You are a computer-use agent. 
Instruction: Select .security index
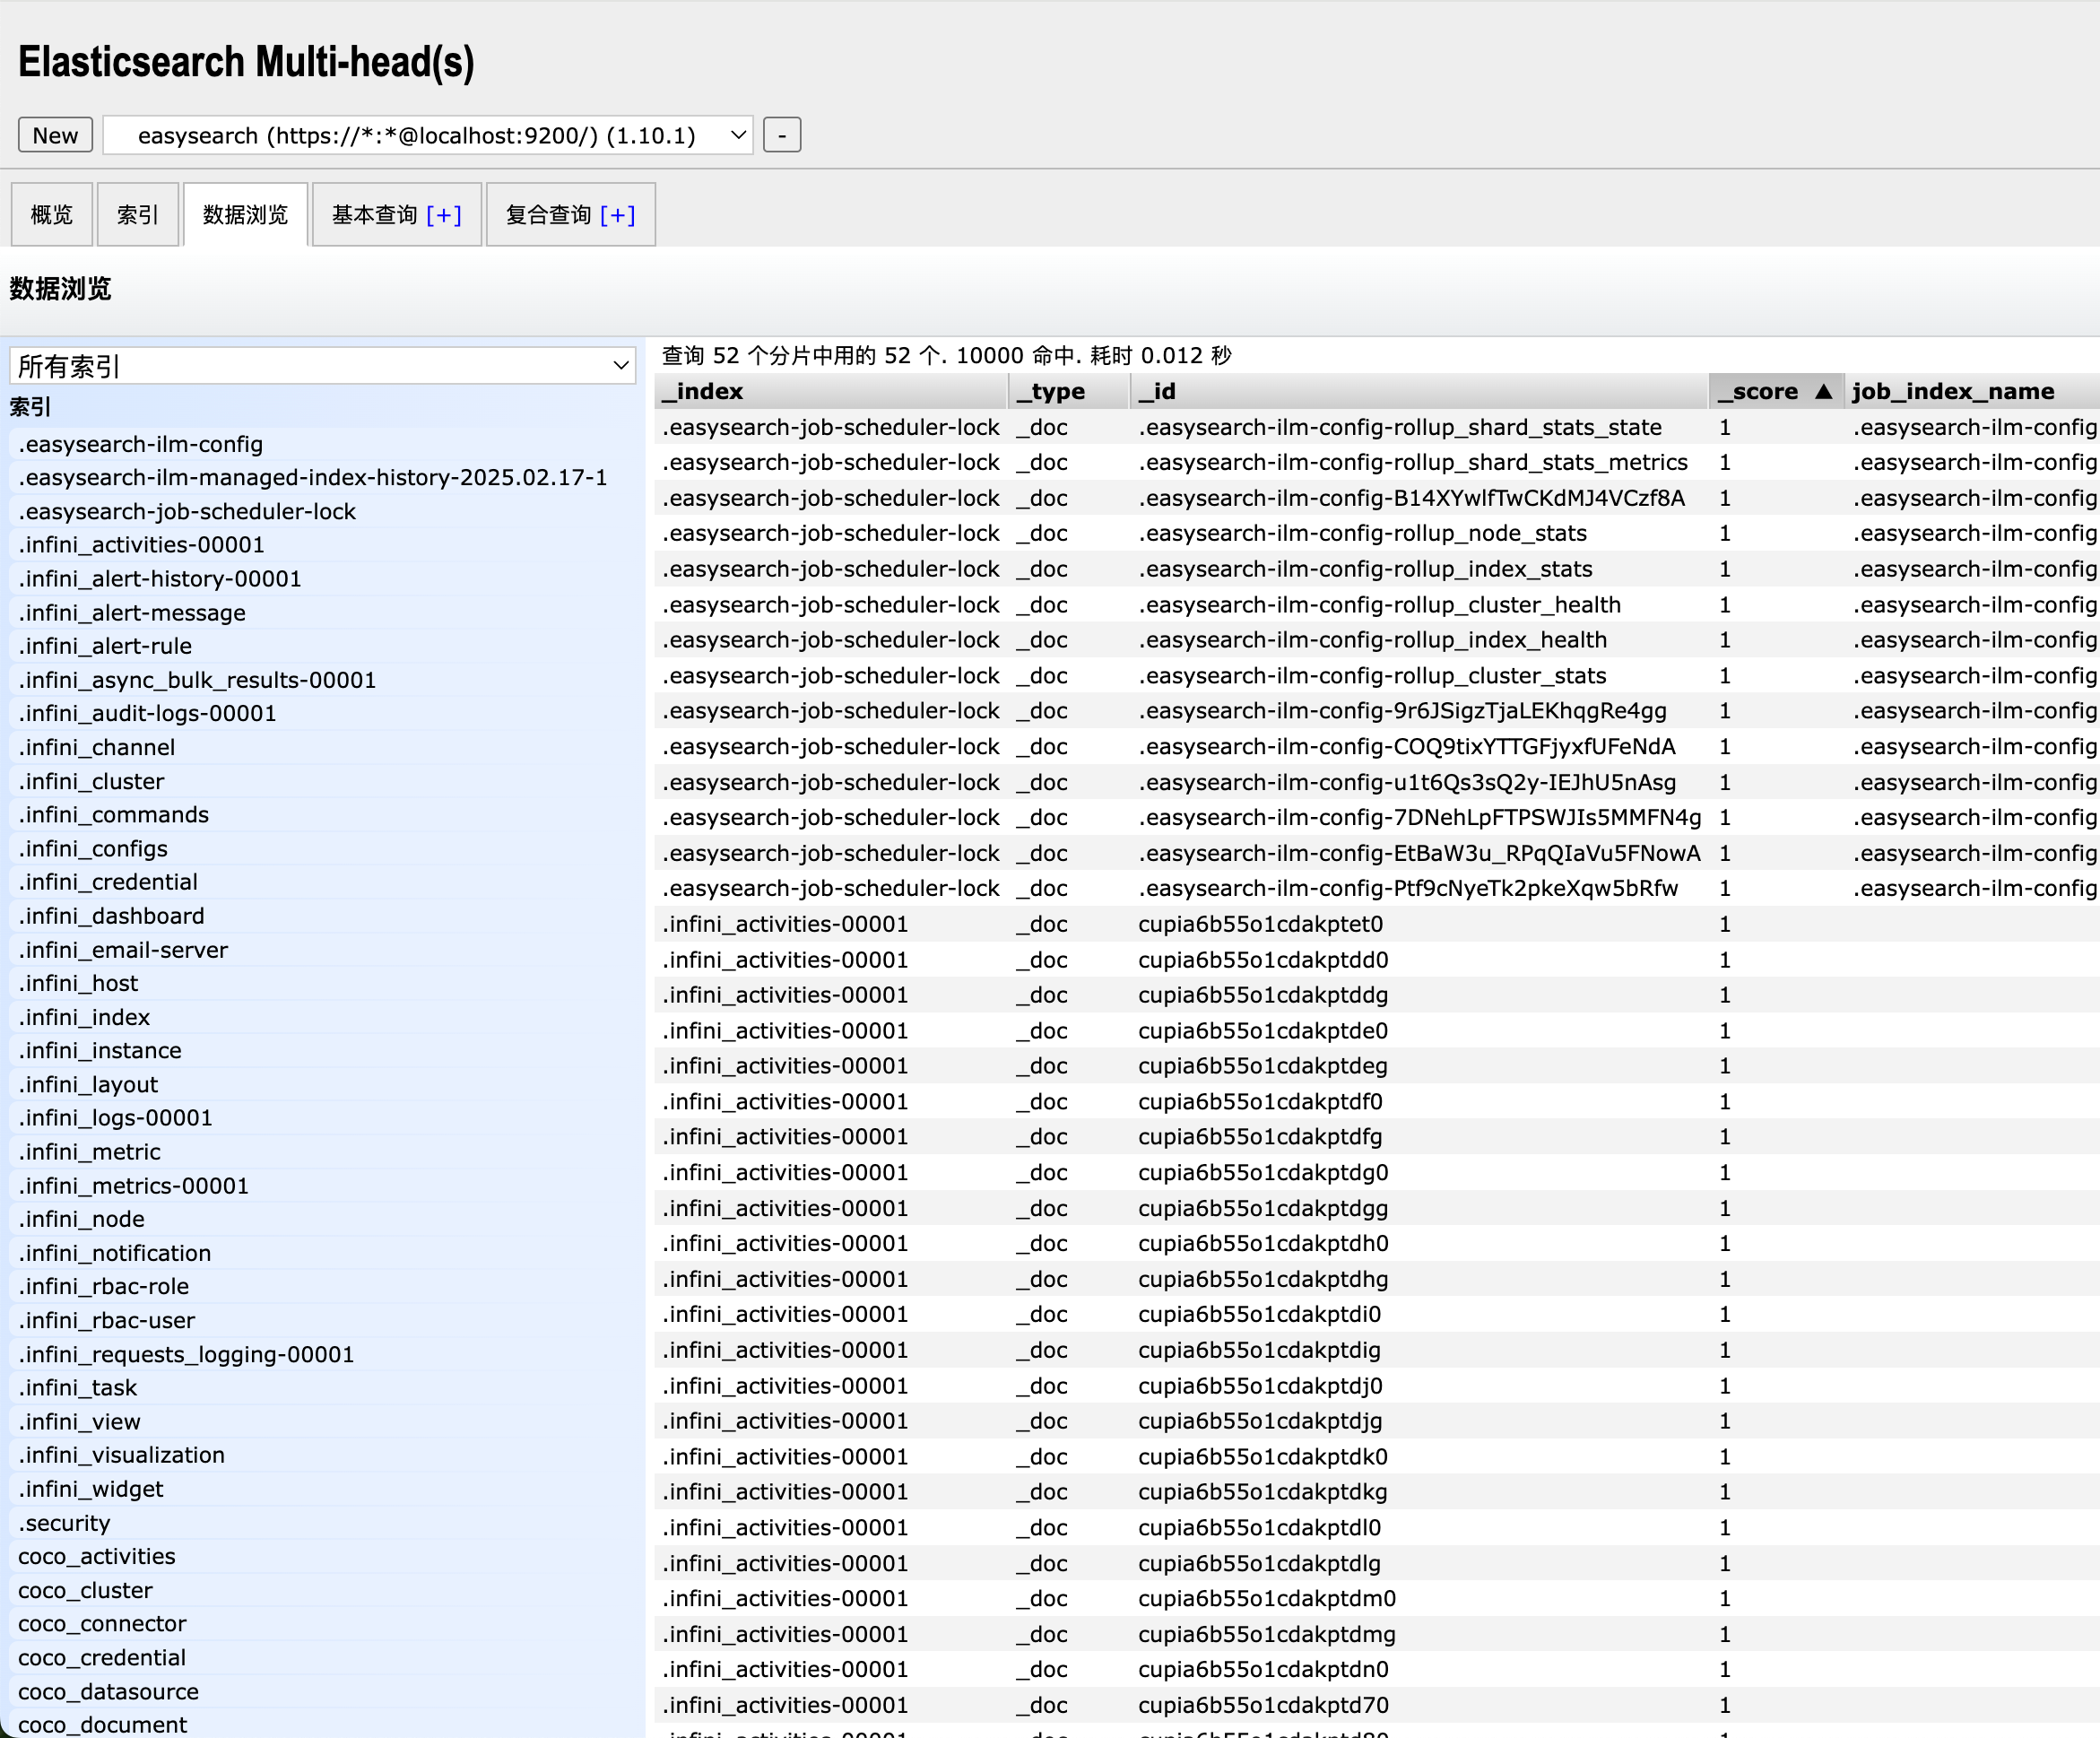322,1523
